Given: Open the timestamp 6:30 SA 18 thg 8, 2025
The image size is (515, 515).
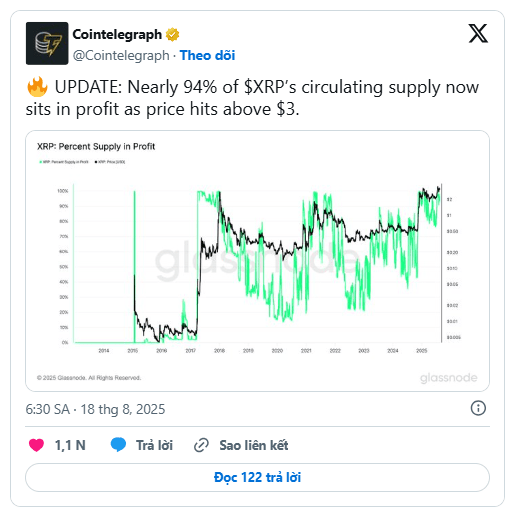Looking at the screenshot, I should pos(95,409).
